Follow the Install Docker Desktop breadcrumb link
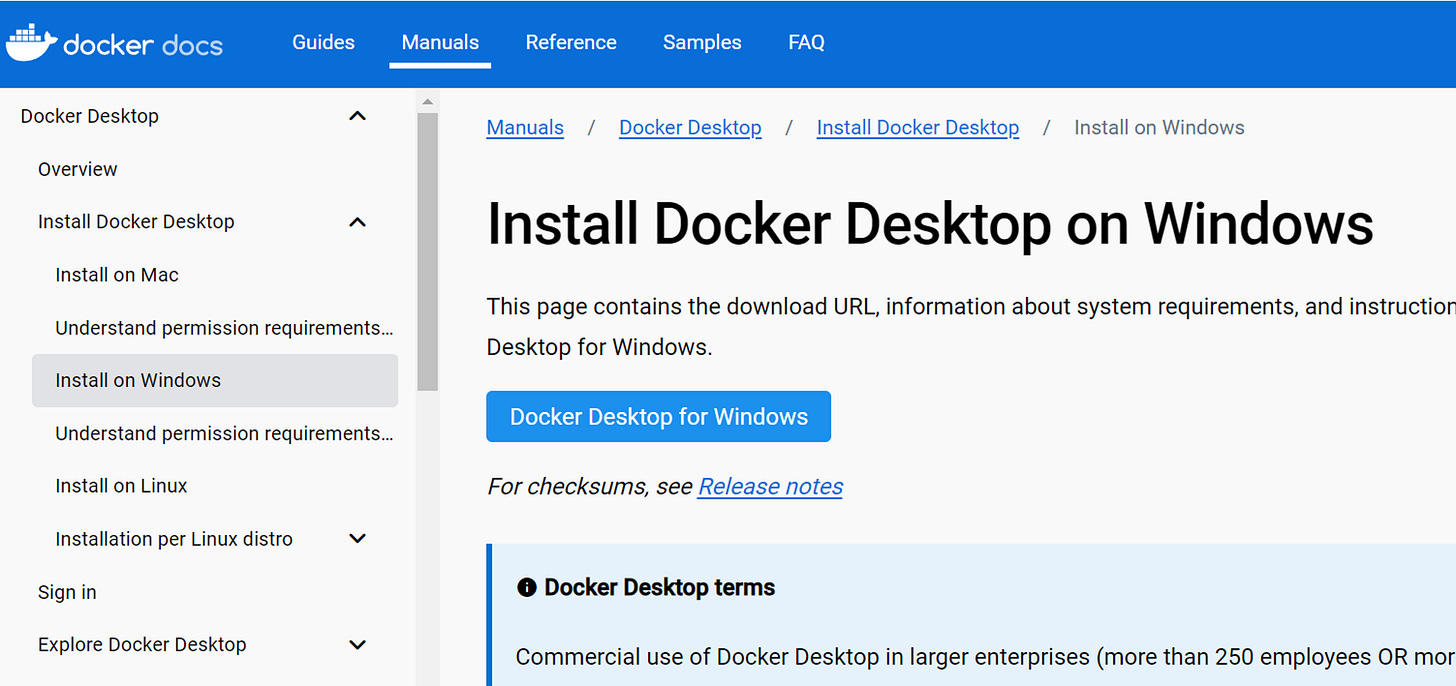 pyautogui.click(x=918, y=128)
